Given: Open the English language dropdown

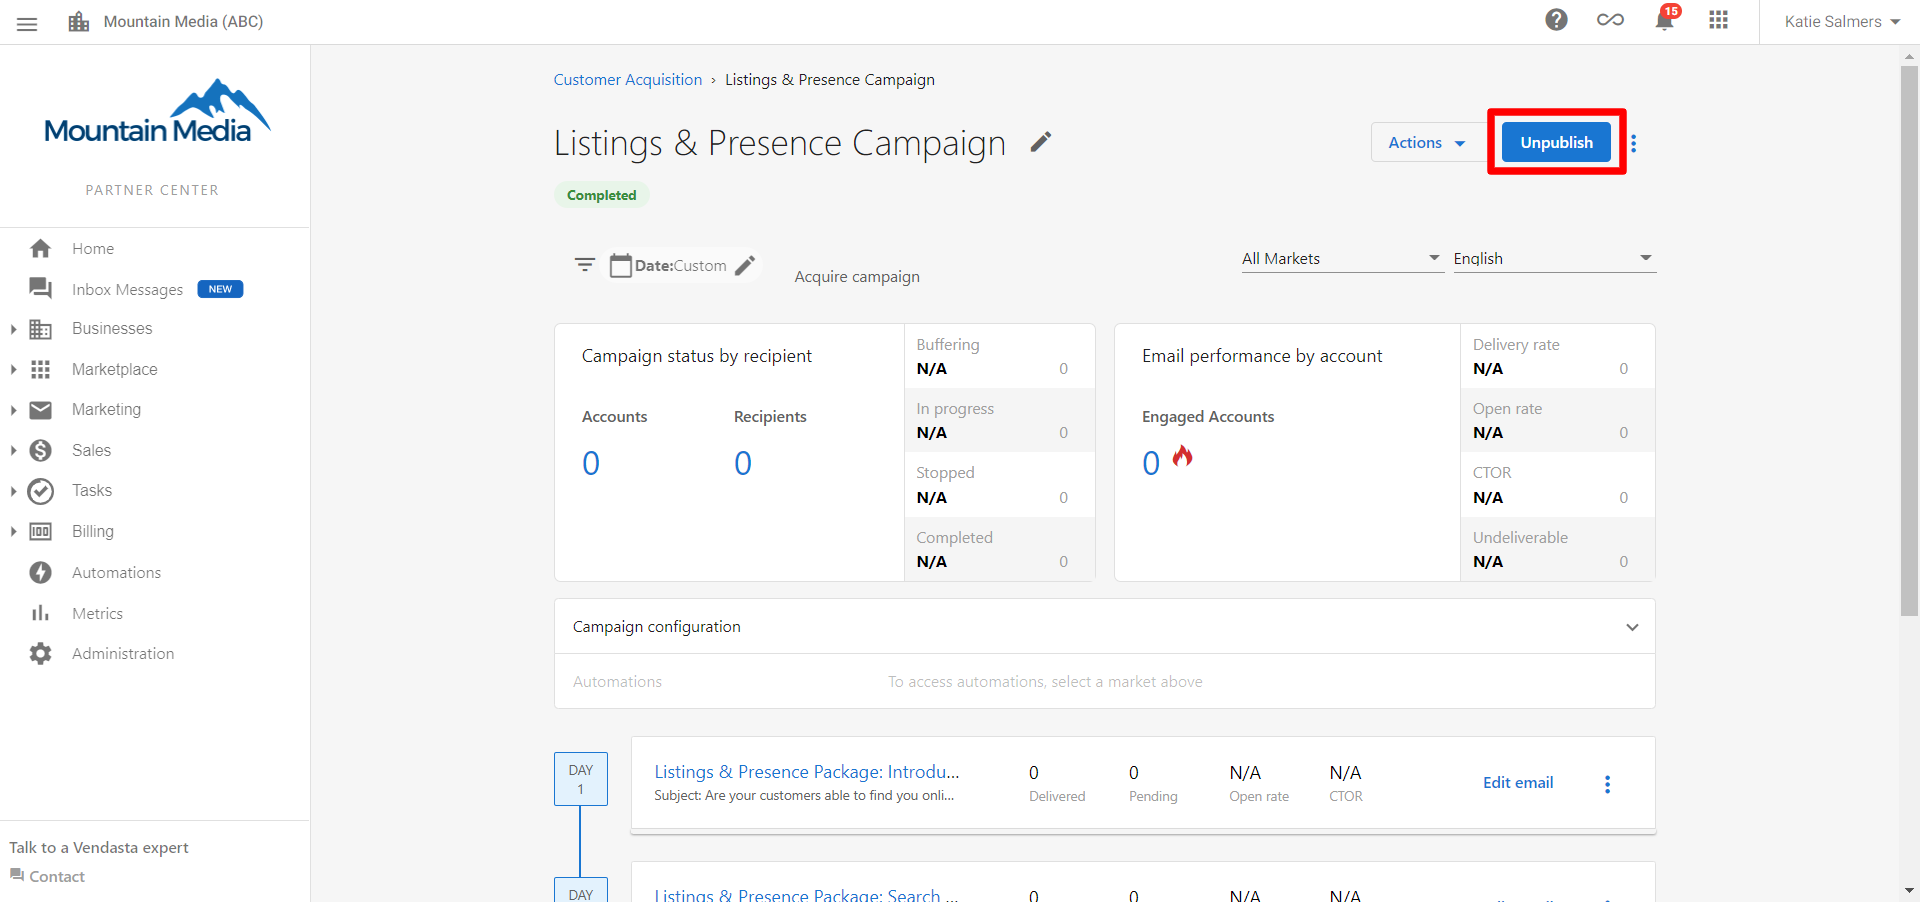Looking at the screenshot, I should pyautogui.click(x=1554, y=259).
